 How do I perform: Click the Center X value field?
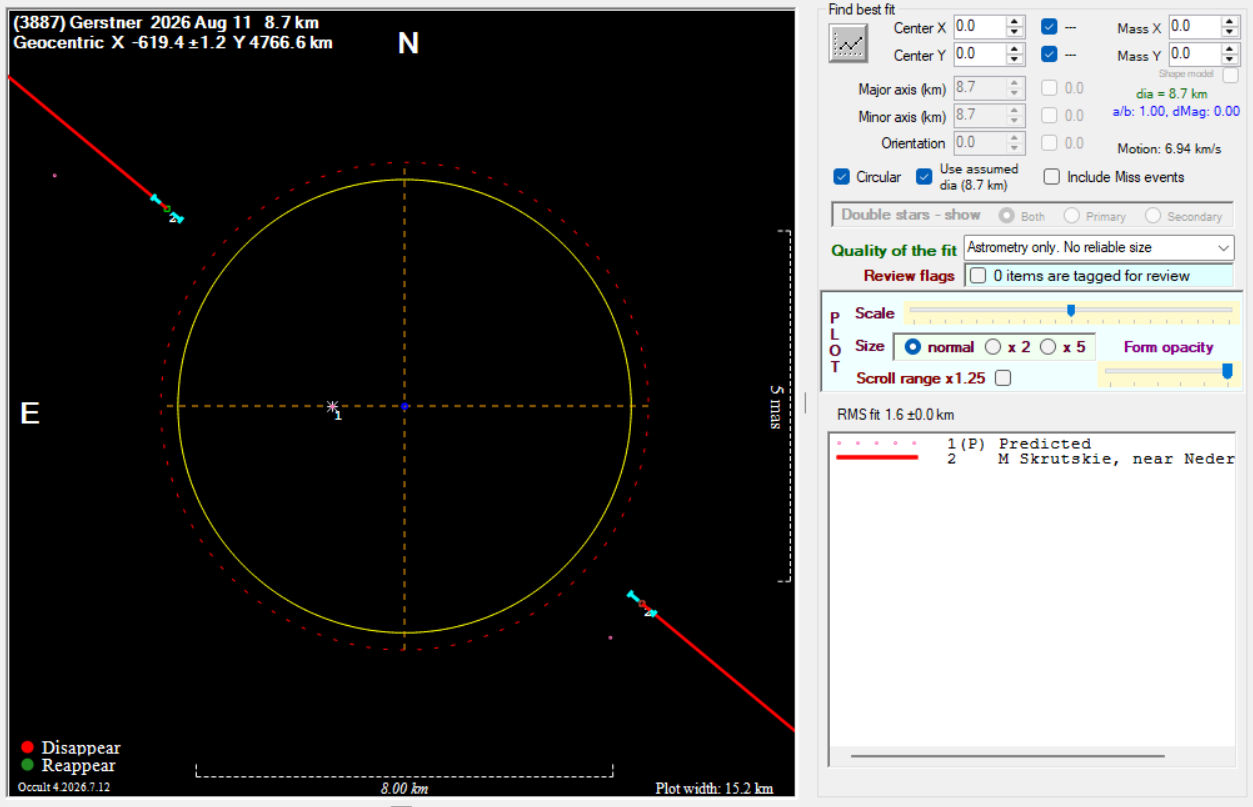[979, 27]
